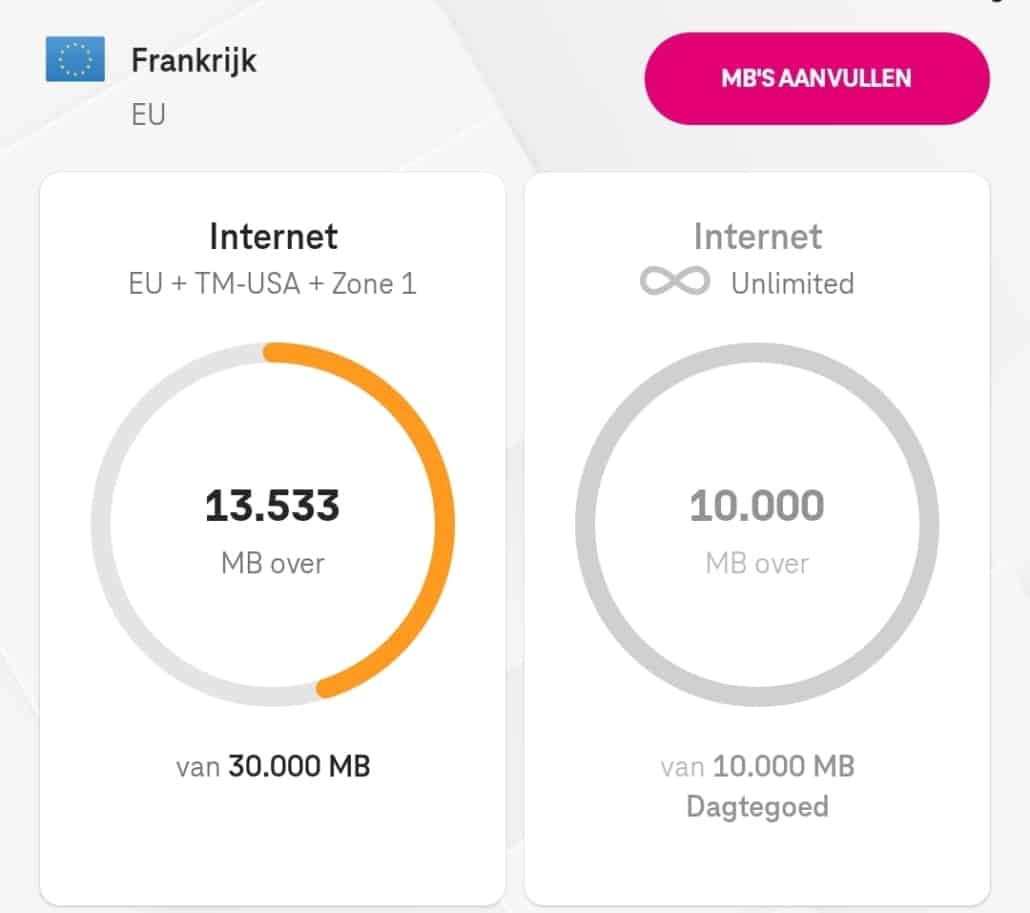Click the 'van 30.000 MB' total label
The image size is (1030, 913).
[x=272, y=767]
